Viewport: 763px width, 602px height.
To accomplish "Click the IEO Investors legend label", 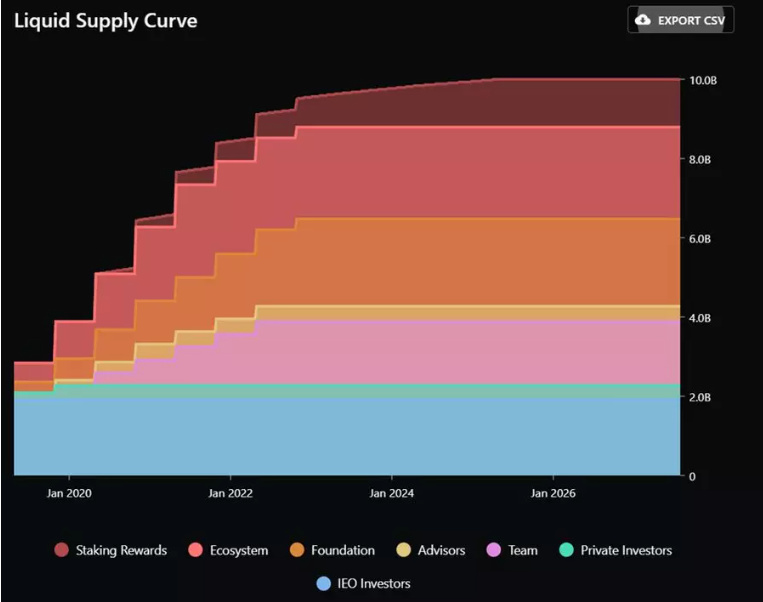I will pyautogui.click(x=373, y=583).
